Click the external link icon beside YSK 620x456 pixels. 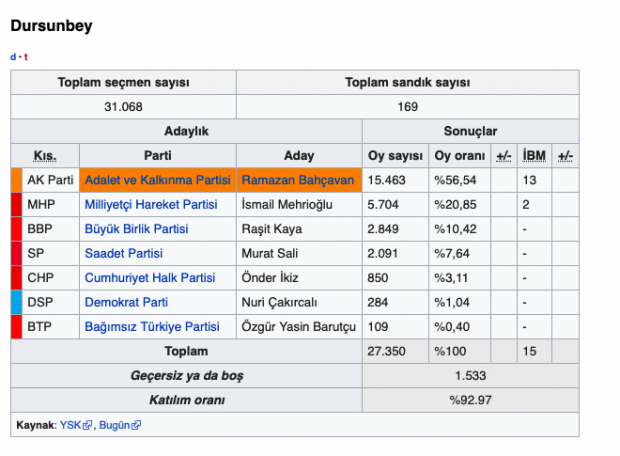(88, 425)
